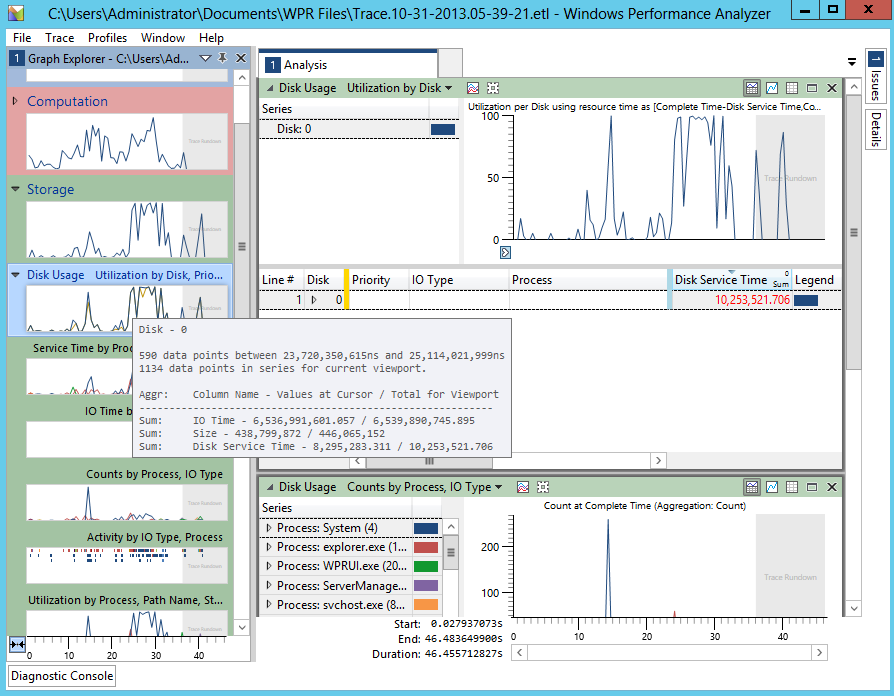Open the Computation graph thumbnail
The width and height of the screenshot is (894, 696).
127,141
